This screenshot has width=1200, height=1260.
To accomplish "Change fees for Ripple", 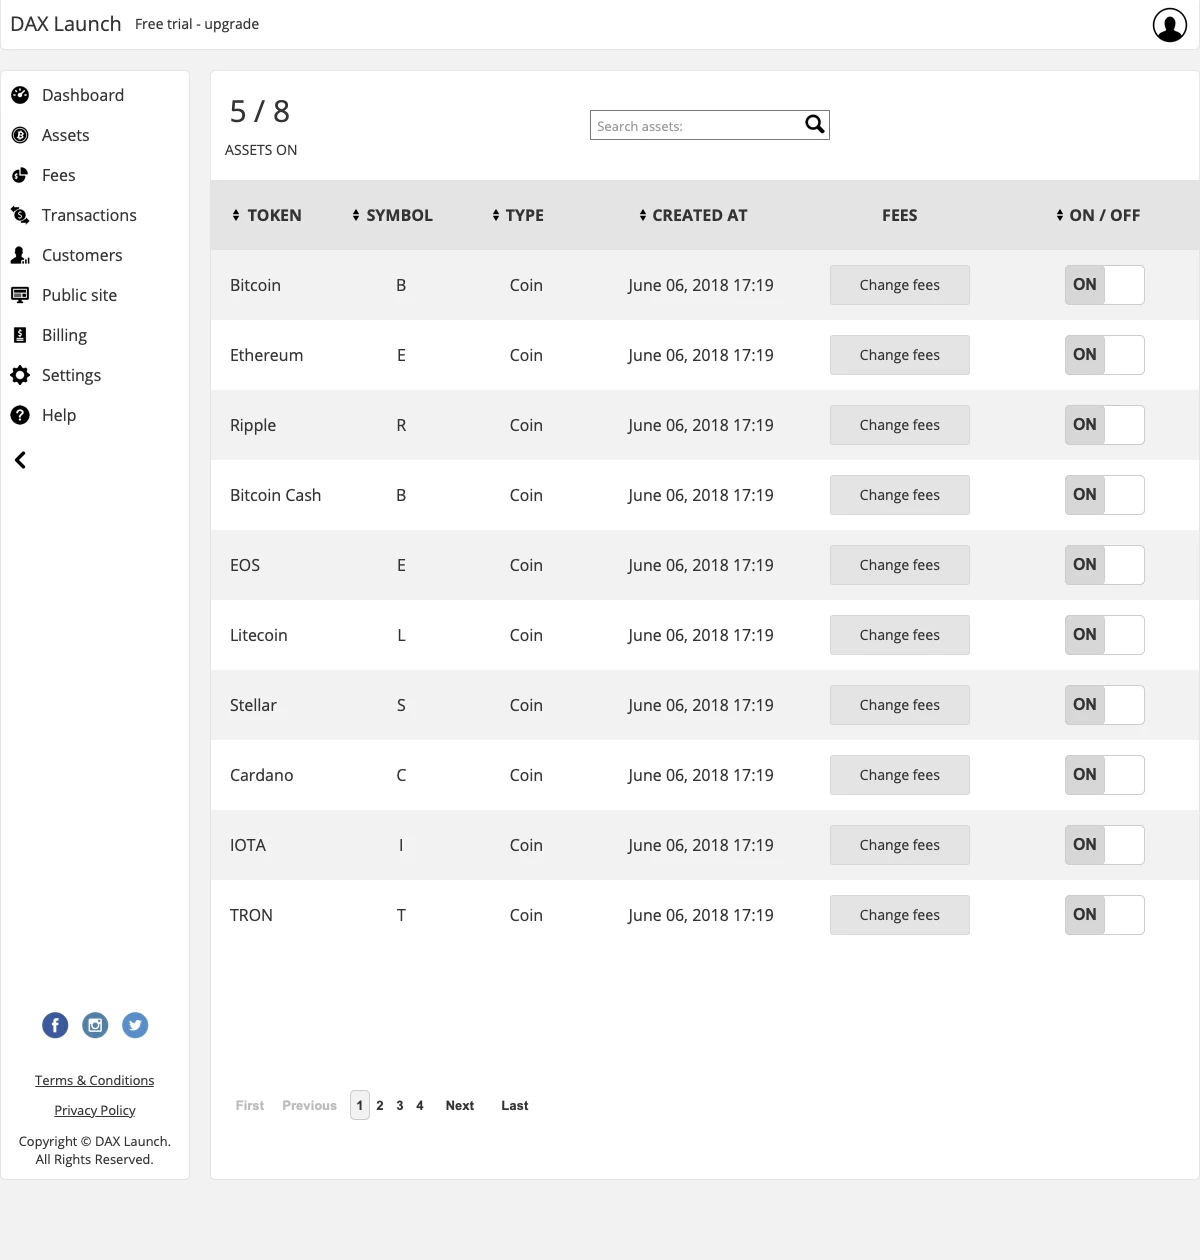I will click(900, 425).
